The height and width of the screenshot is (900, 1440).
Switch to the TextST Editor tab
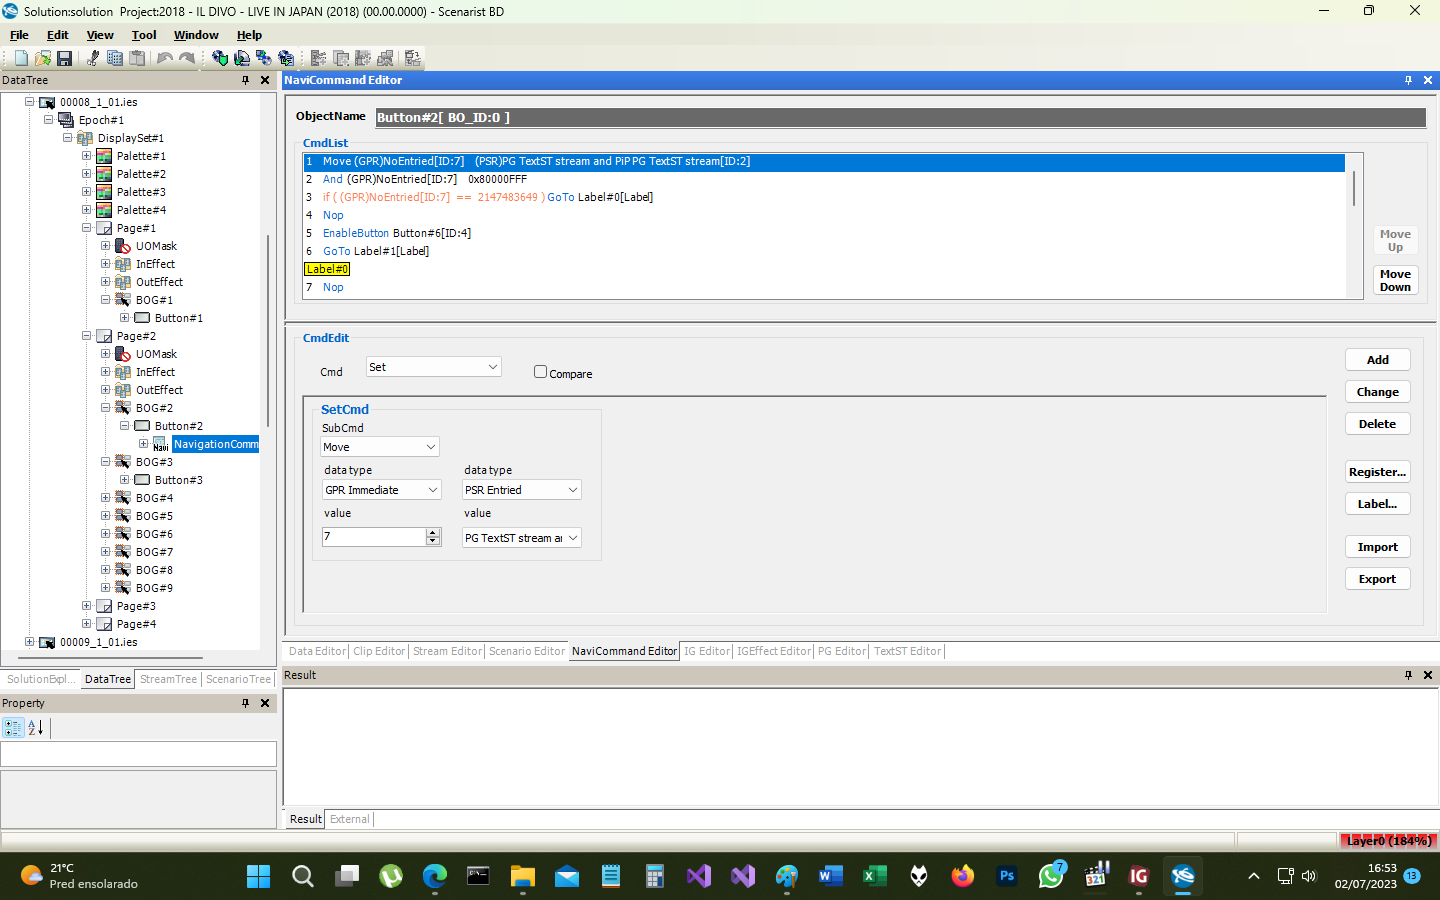(908, 651)
